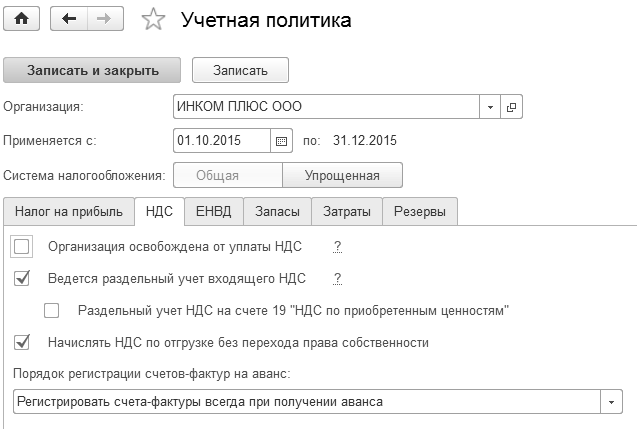The height and width of the screenshot is (429, 637).
Task: Click 'Записать и закрыть' button
Action: 92,70
